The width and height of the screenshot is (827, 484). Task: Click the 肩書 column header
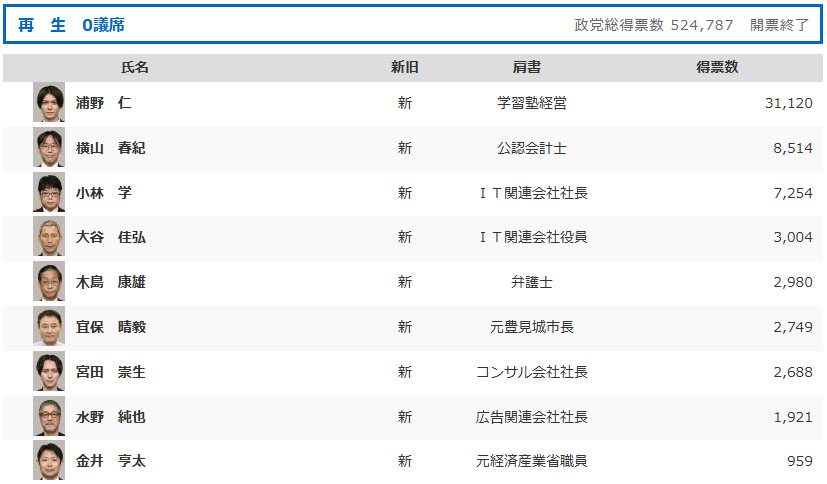tap(526, 67)
